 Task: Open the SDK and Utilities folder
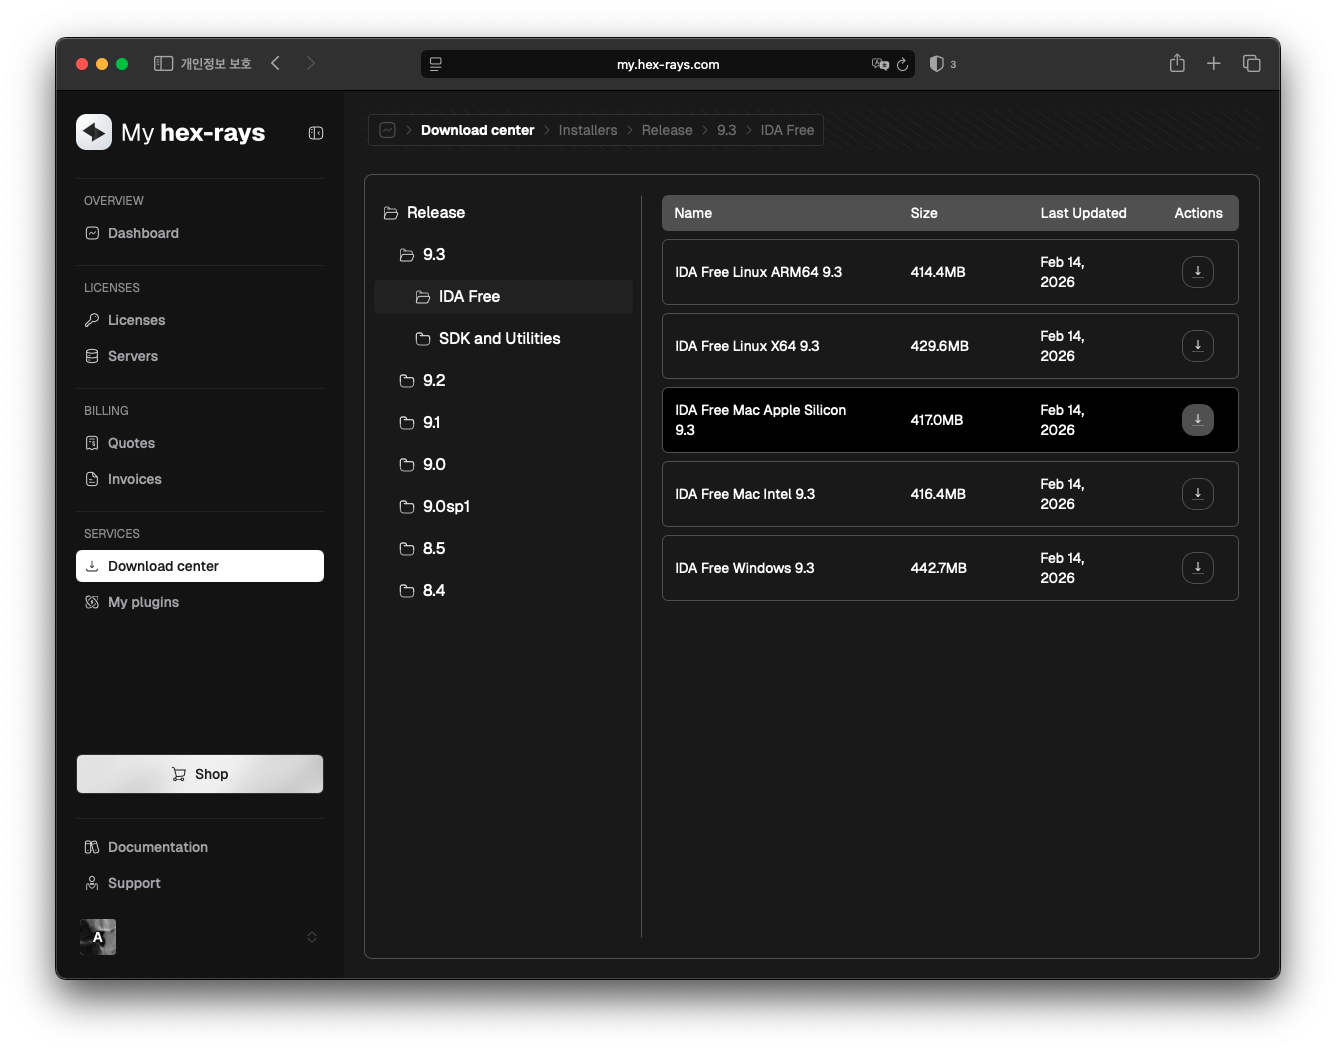(x=498, y=339)
